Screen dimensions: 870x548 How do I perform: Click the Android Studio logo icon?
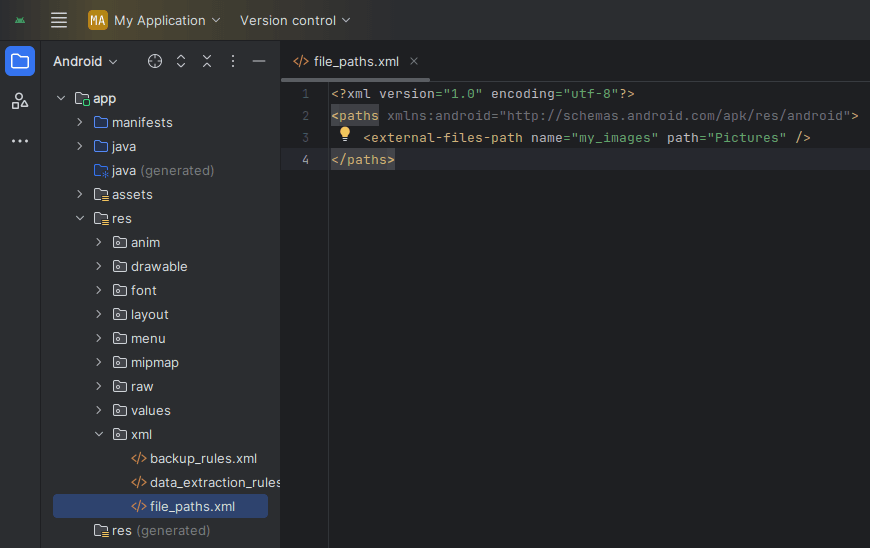[20, 21]
